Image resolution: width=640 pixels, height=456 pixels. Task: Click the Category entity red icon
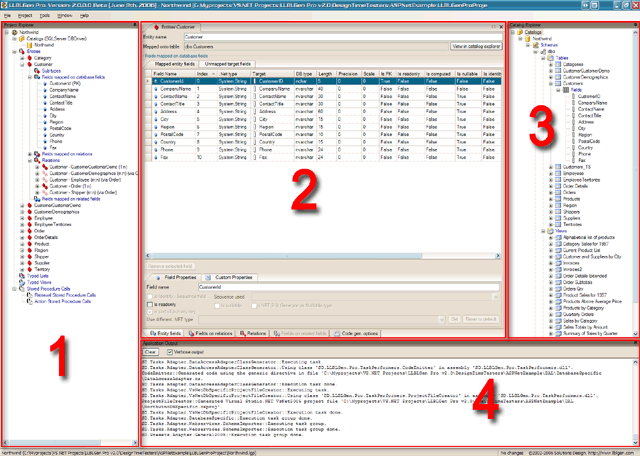click(x=29, y=58)
